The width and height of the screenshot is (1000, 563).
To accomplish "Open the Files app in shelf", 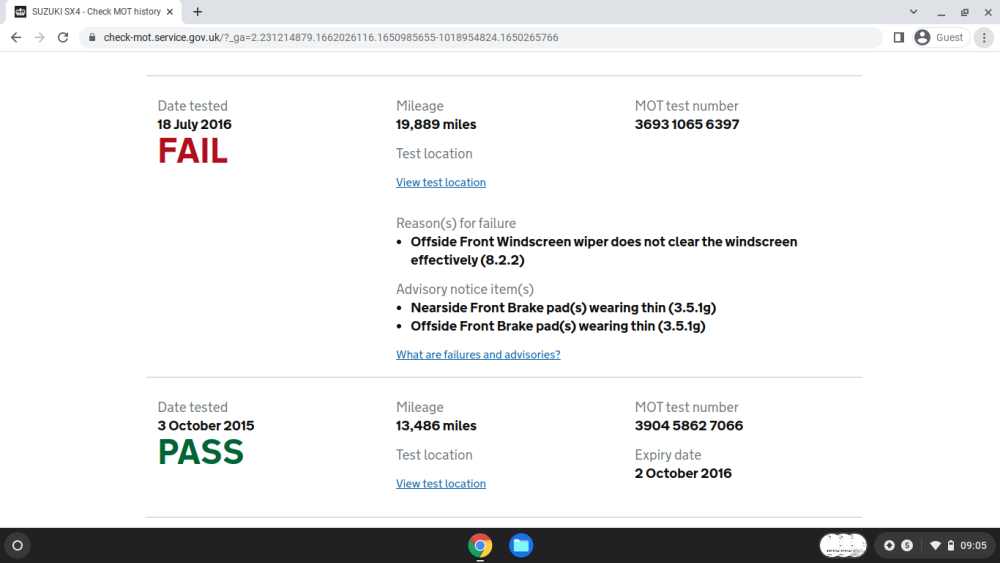I will point(521,545).
